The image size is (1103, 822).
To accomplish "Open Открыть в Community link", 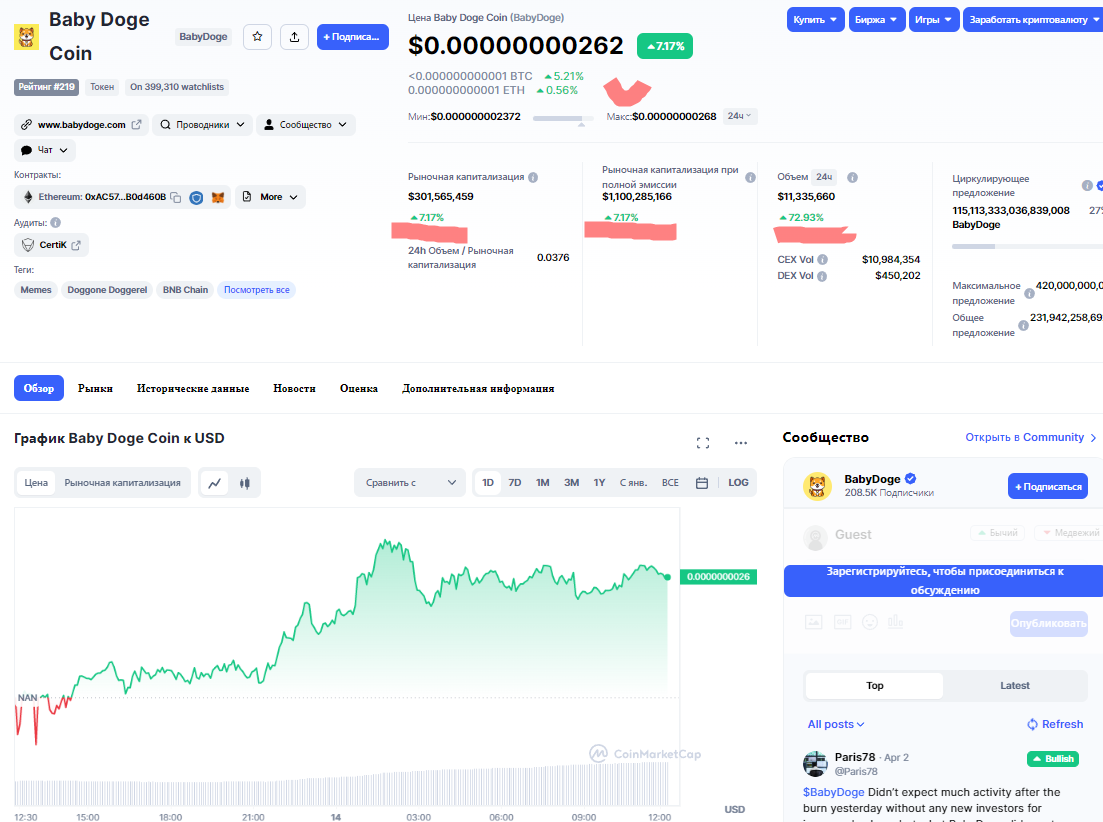I will click(x=1031, y=437).
